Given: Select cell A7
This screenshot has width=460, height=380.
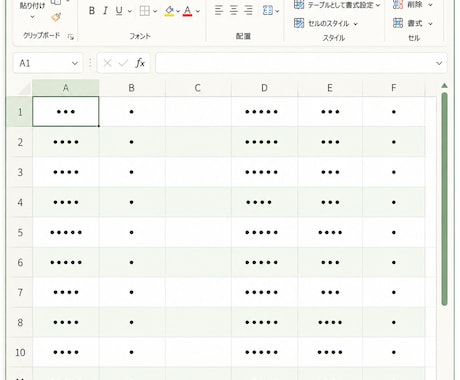Looking at the screenshot, I should pyautogui.click(x=66, y=292).
